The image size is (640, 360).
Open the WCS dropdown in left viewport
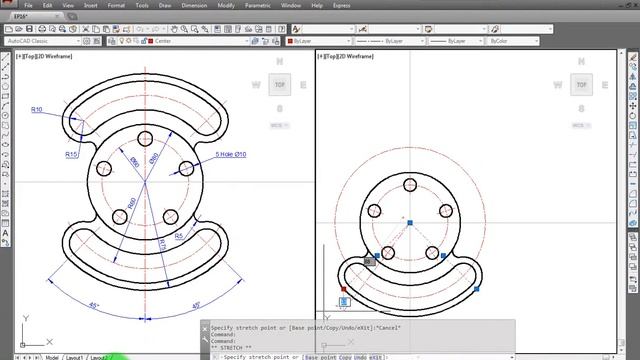[x=280, y=125]
